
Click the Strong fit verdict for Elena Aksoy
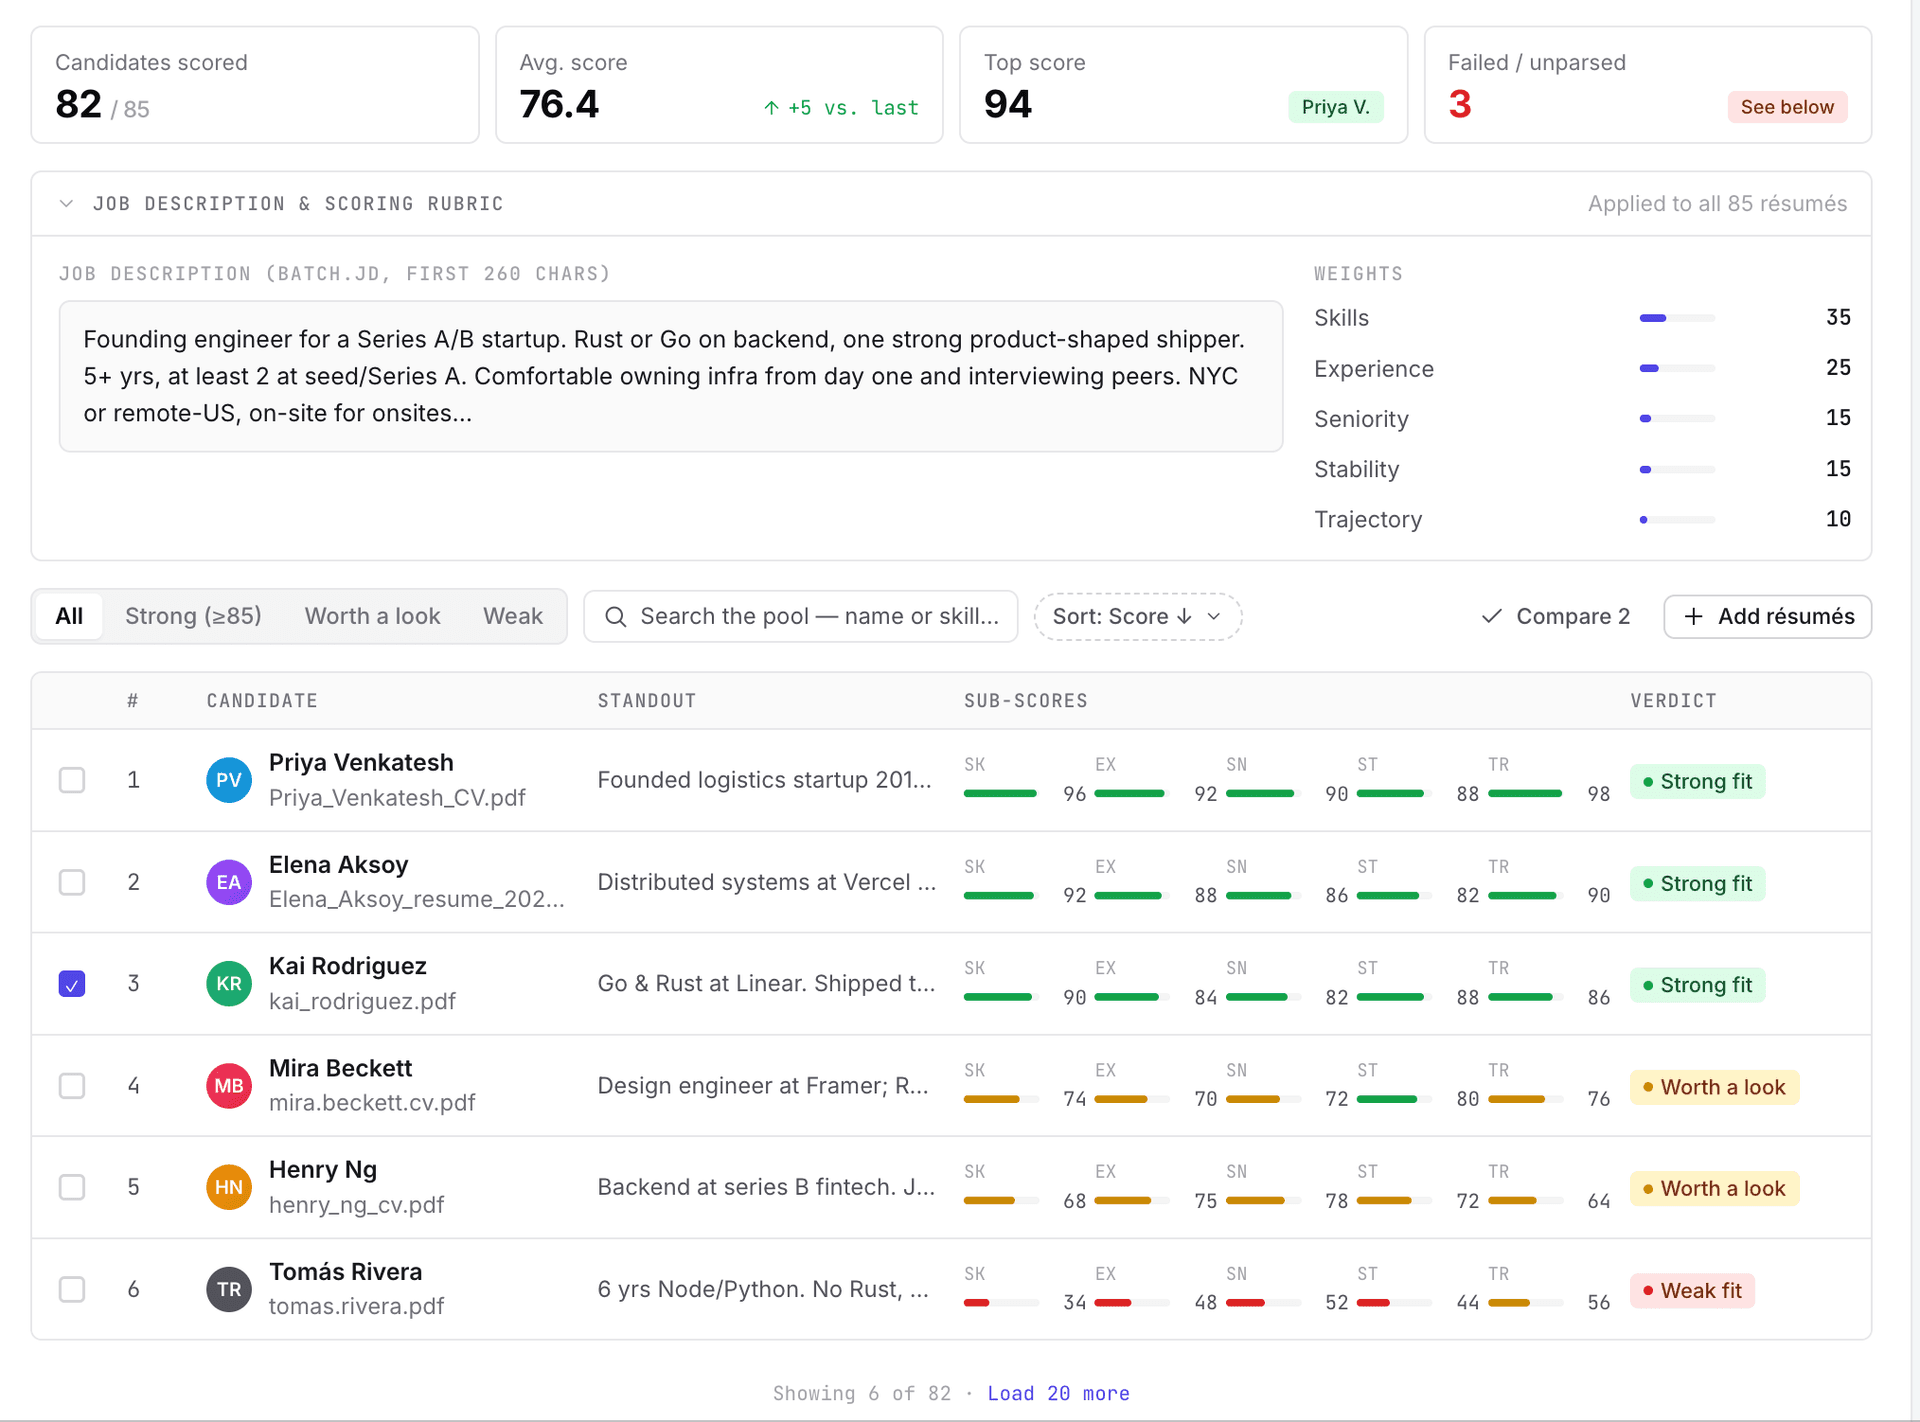1697,884
